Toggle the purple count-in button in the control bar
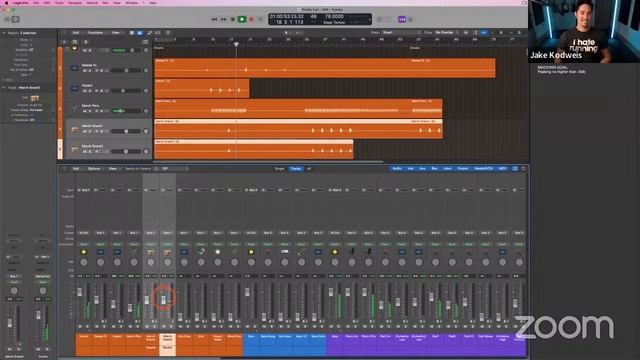The width and height of the screenshot is (640, 360). pos(402,19)
